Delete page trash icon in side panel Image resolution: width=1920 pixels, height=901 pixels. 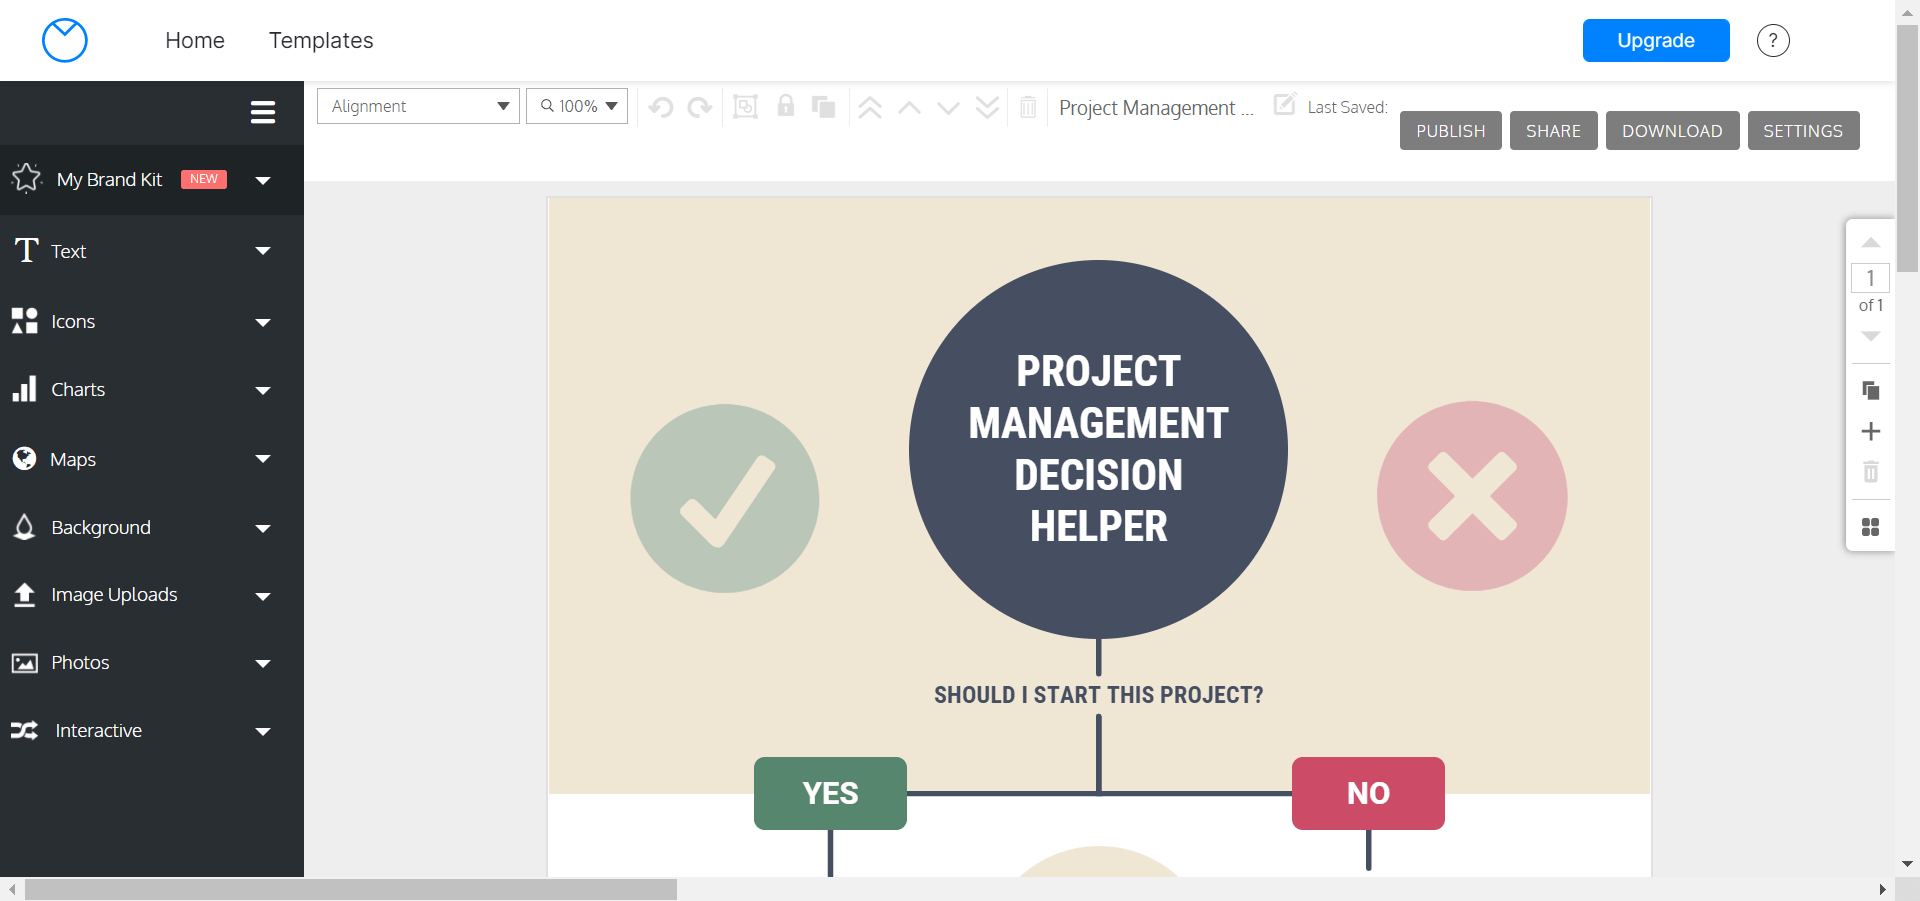click(x=1871, y=471)
